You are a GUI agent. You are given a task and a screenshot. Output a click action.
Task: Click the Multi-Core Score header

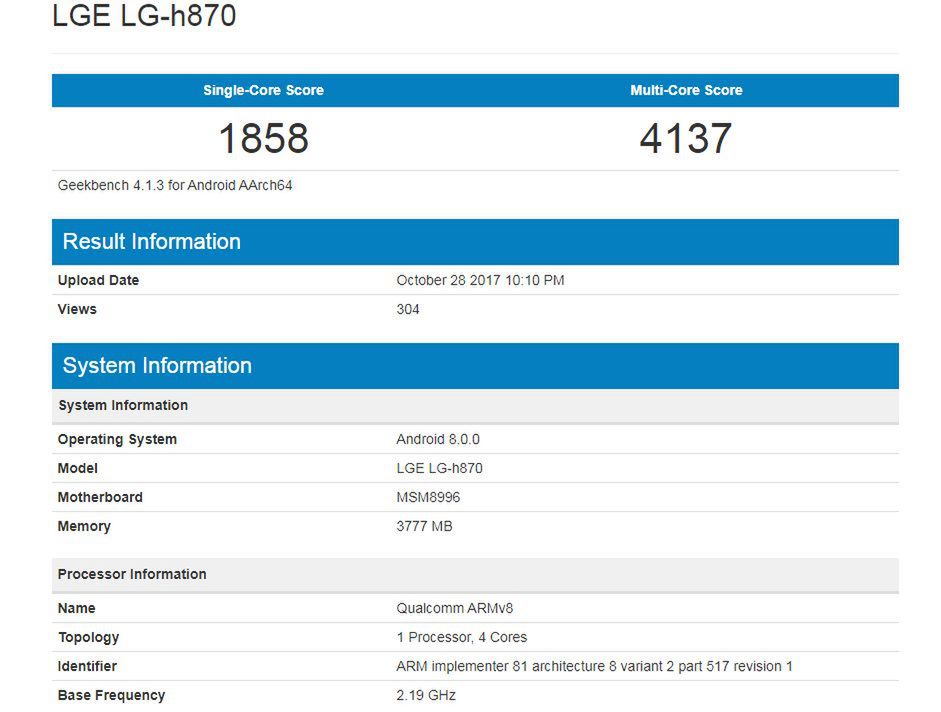(686, 90)
